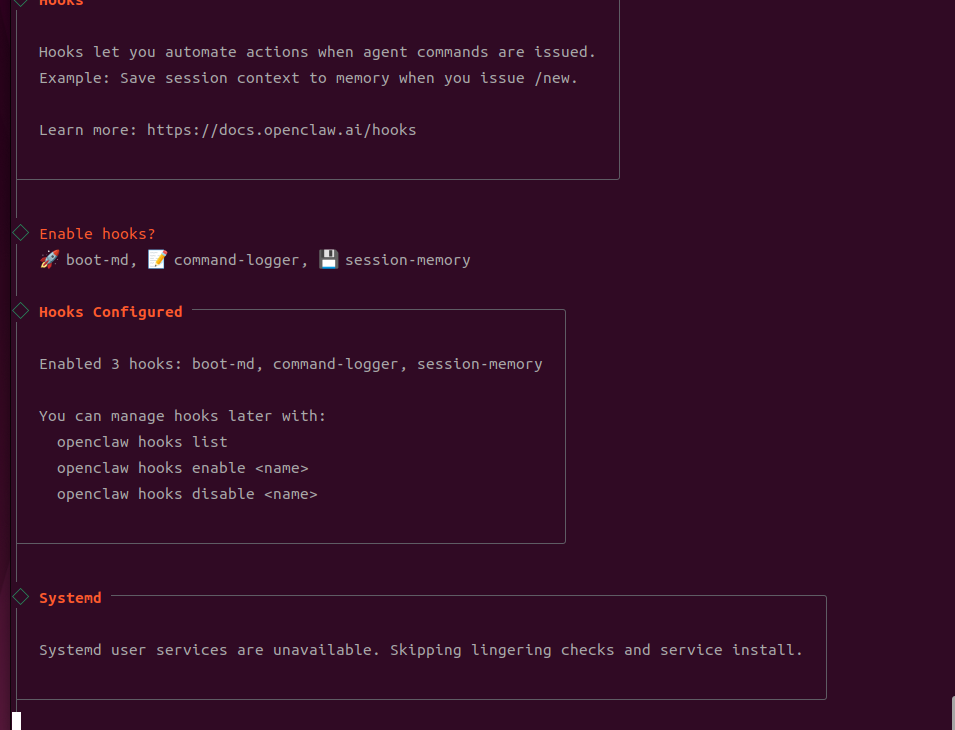Screen dimensions: 955x730
Task: Click the "Systemd user services are unavailable" message
Action: [420, 650]
